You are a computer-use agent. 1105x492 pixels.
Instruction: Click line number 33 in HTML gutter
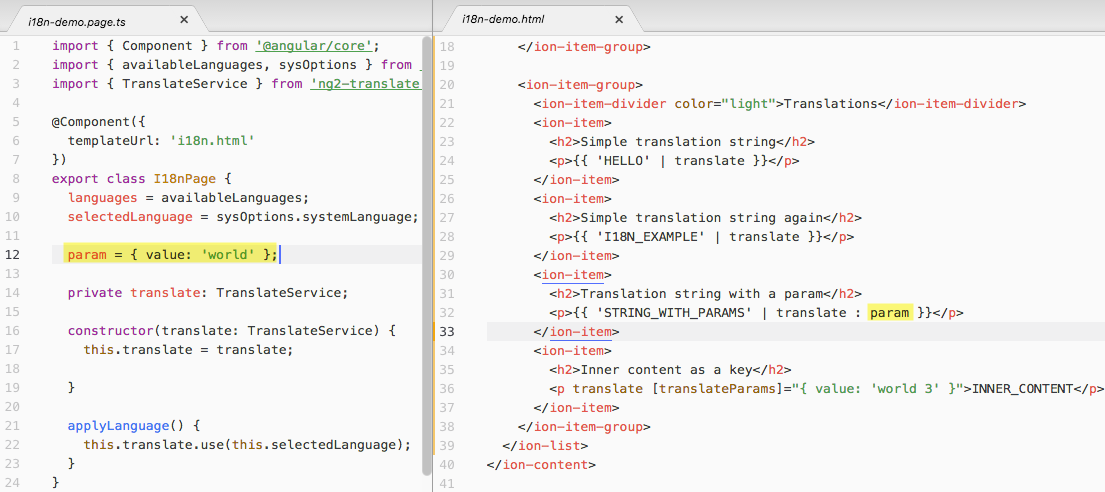pos(447,331)
